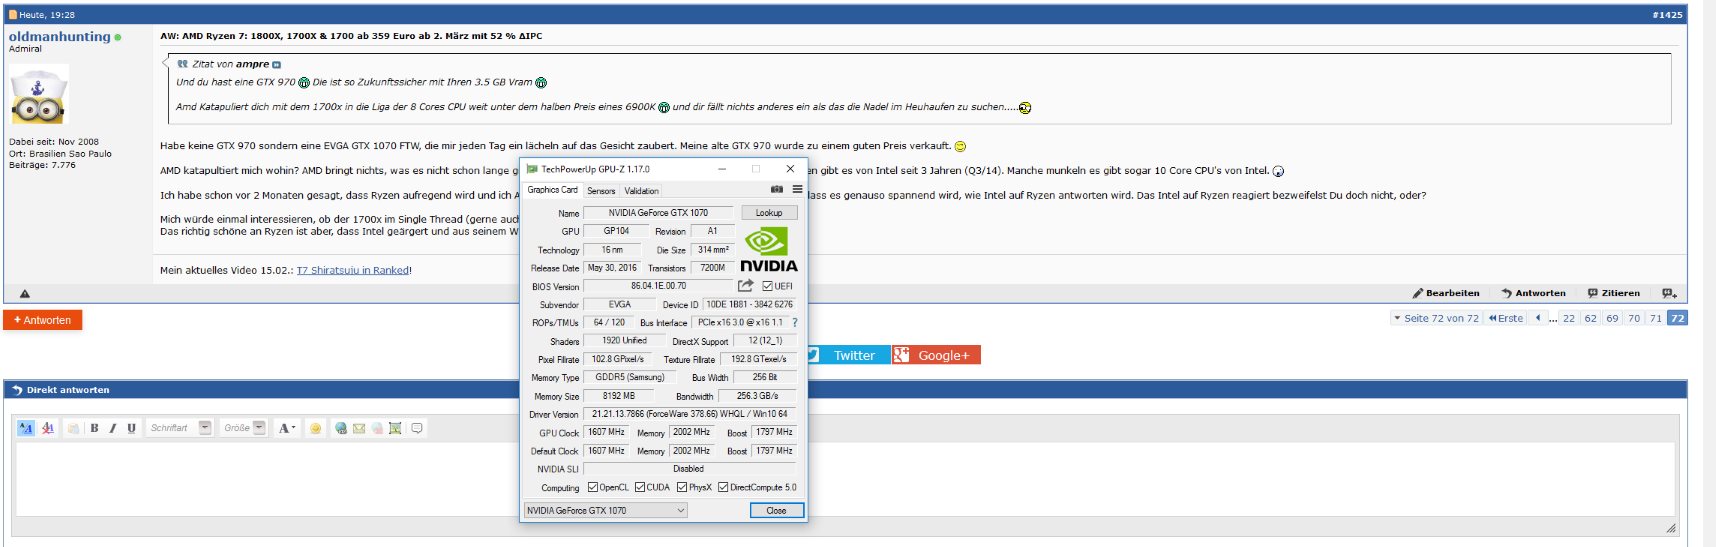Open oldmanhunting's profile link
Viewport: 1716px width, 547px height.
pyautogui.click(x=60, y=36)
